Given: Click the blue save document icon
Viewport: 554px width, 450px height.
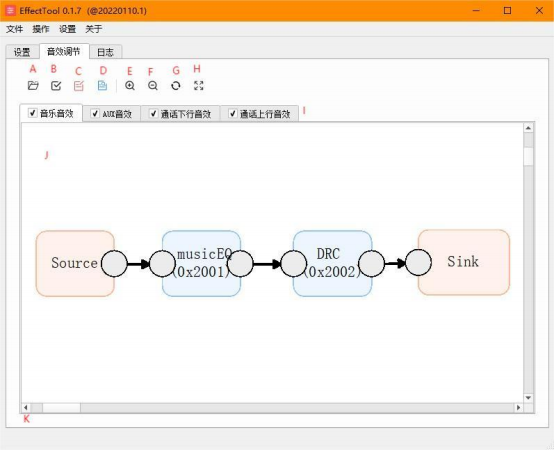Looking at the screenshot, I should (x=102, y=85).
